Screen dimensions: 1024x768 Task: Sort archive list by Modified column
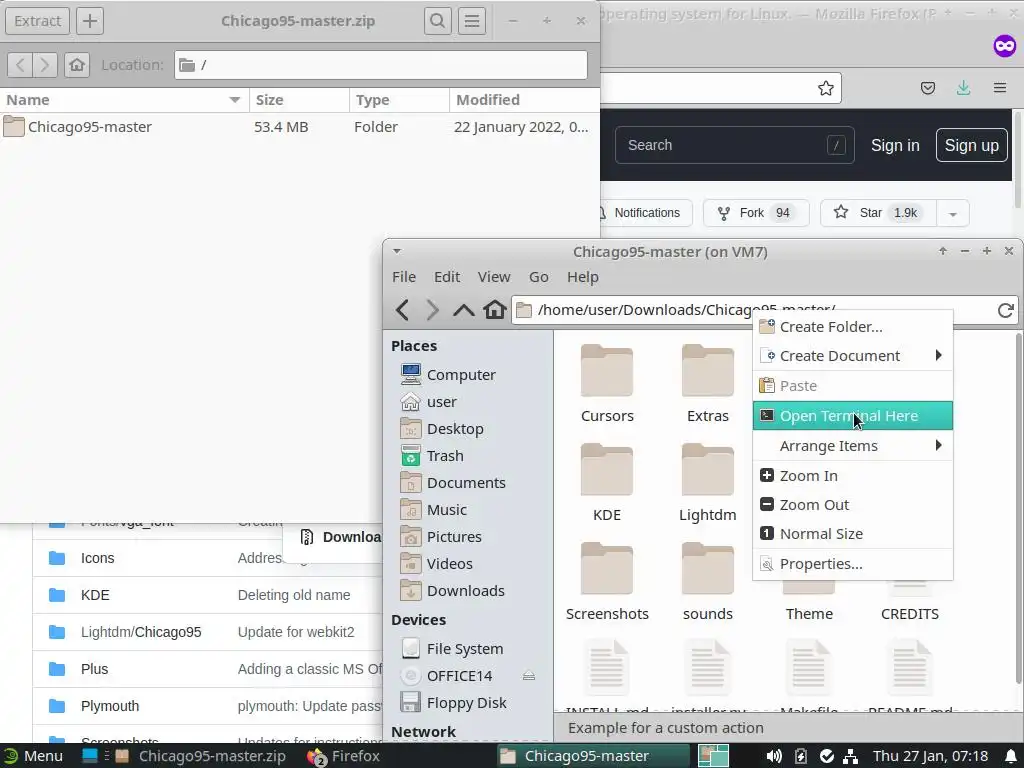tap(524, 100)
